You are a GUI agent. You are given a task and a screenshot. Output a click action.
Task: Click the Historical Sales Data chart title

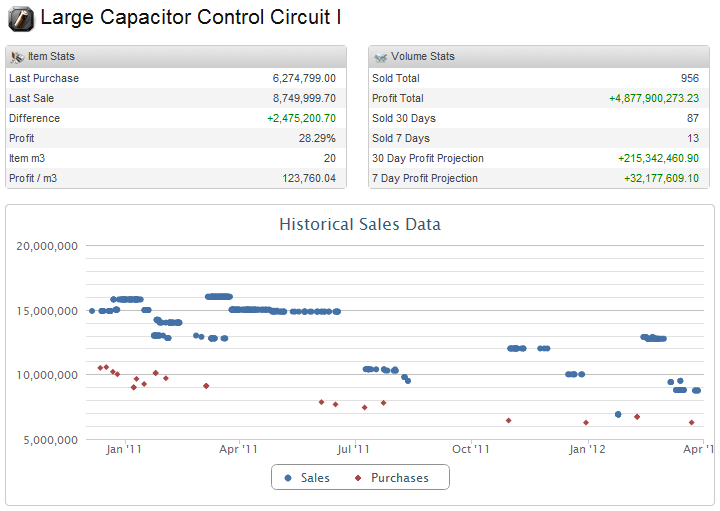(359, 224)
